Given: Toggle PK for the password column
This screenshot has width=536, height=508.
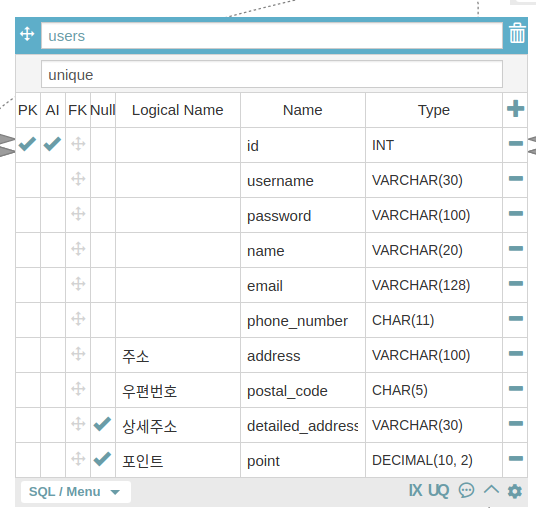Looking at the screenshot, I should 28,215.
